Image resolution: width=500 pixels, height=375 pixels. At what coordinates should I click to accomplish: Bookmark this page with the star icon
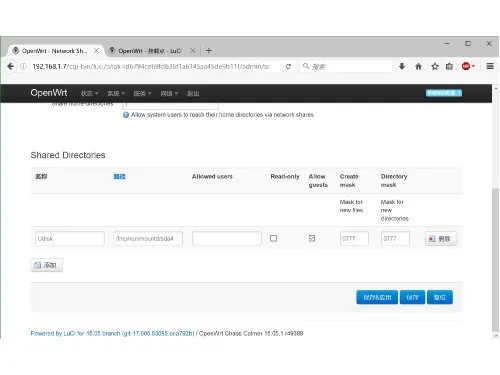pos(435,66)
